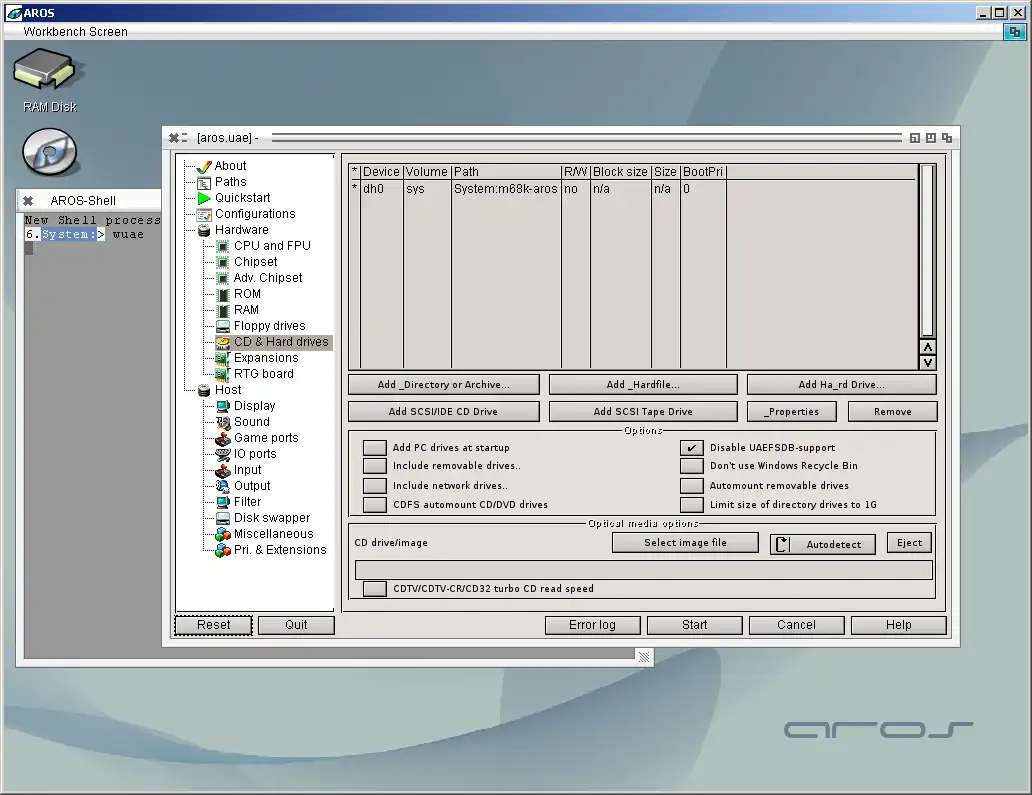Click the Miscellaneous icon
The image size is (1032, 795).
pos(223,534)
